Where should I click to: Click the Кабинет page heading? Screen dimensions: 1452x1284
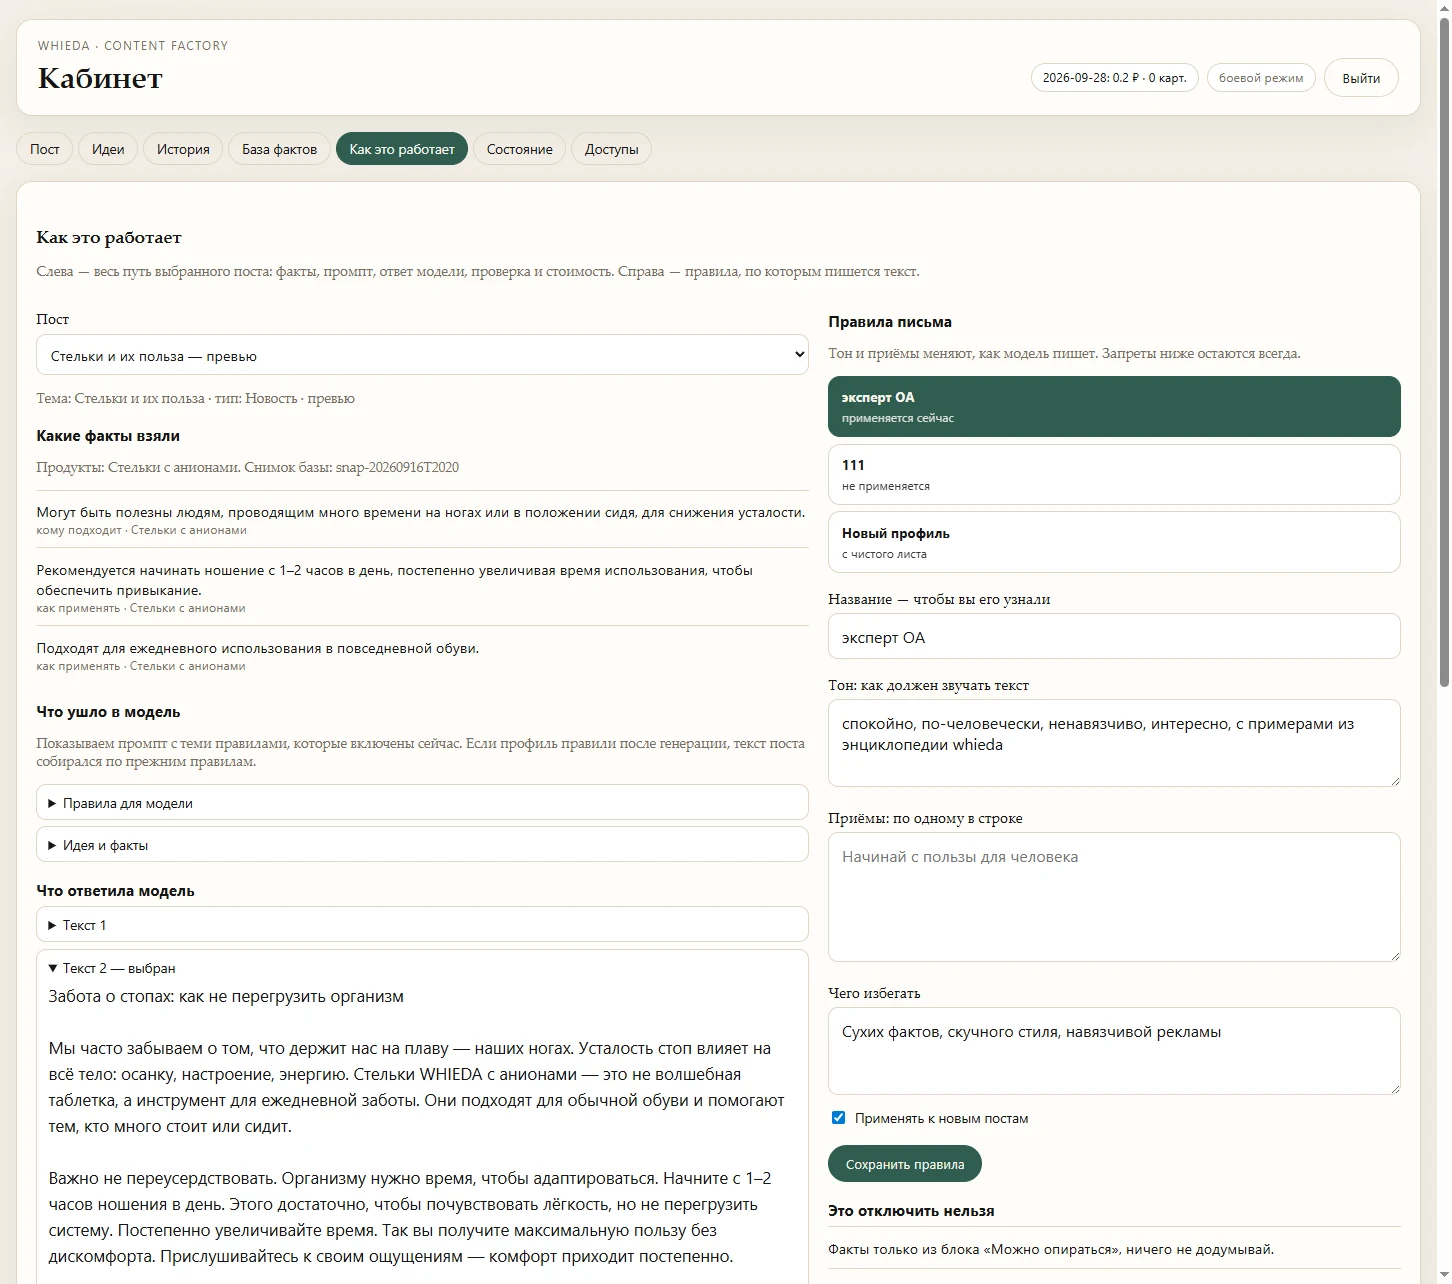100,78
